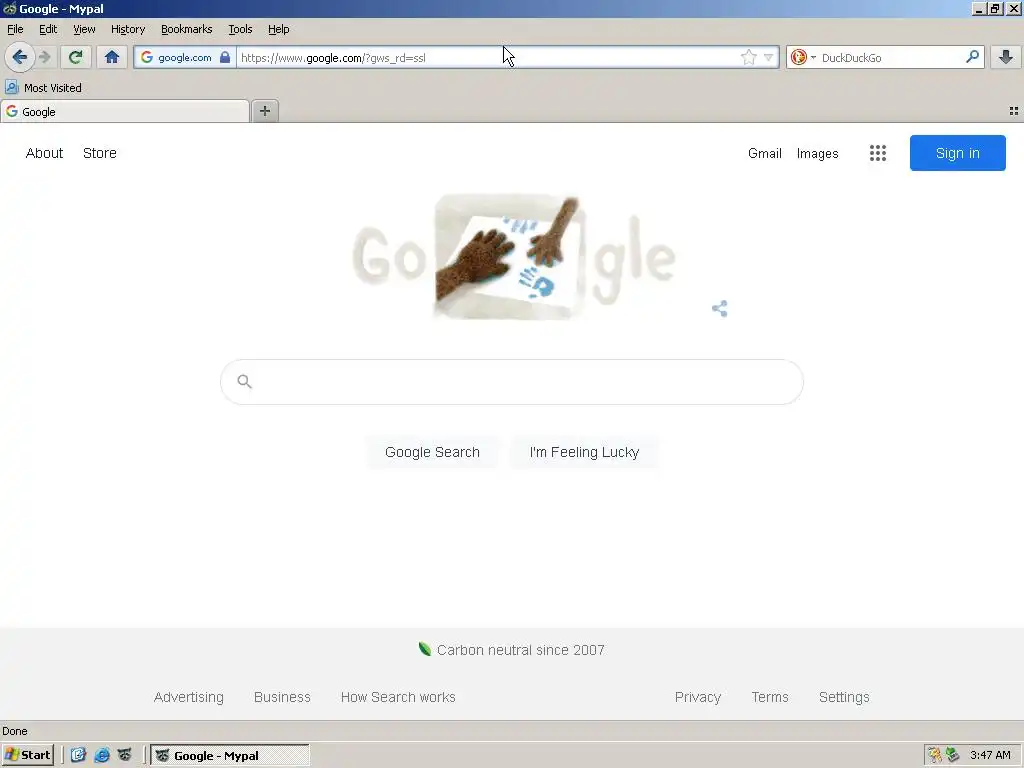Reload the page with refresh icon

76,57
